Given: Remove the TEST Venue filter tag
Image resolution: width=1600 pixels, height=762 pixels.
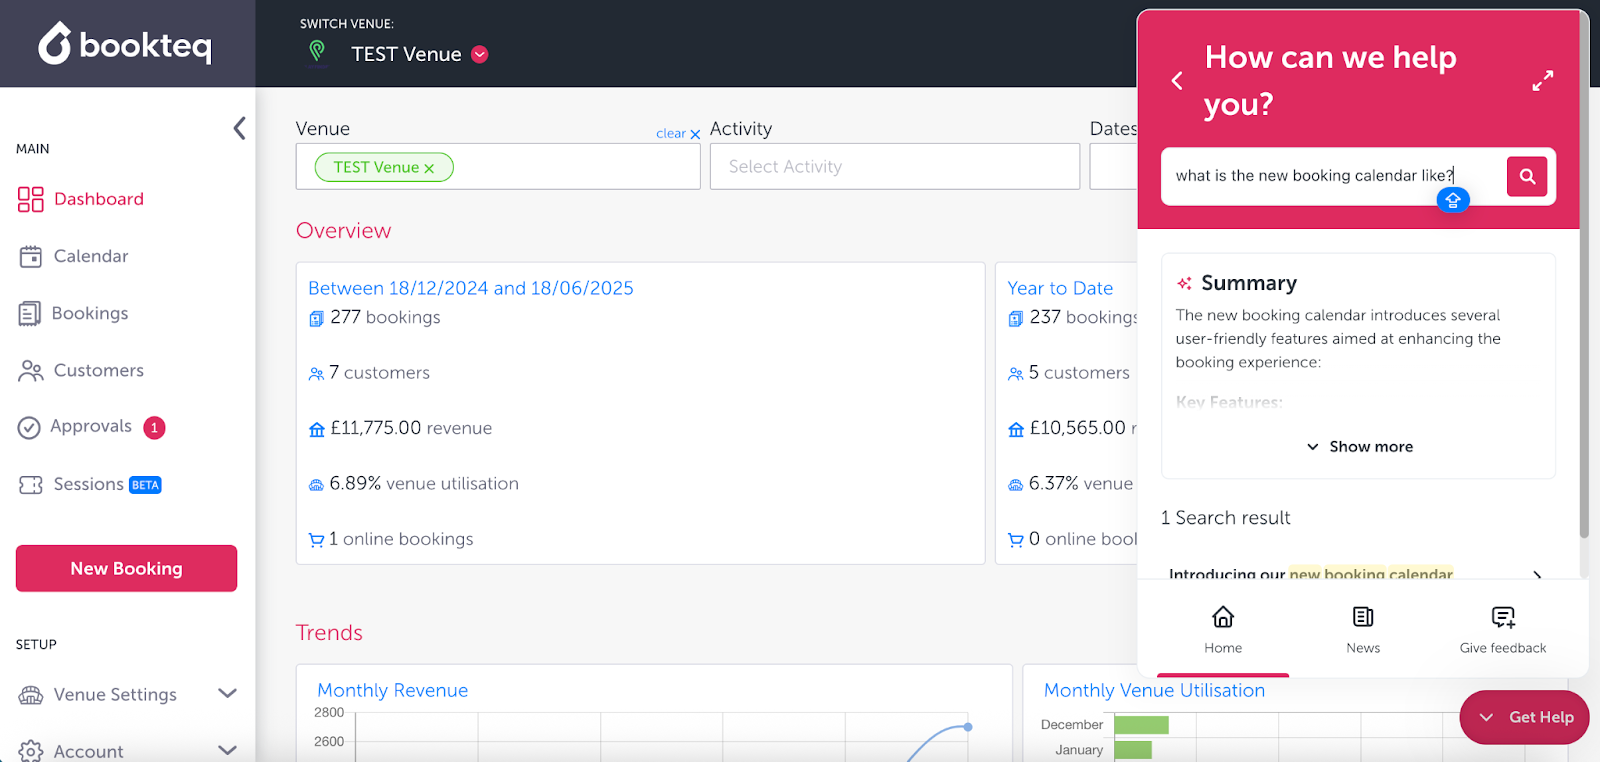Looking at the screenshot, I should pyautogui.click(x=429, y=168).
